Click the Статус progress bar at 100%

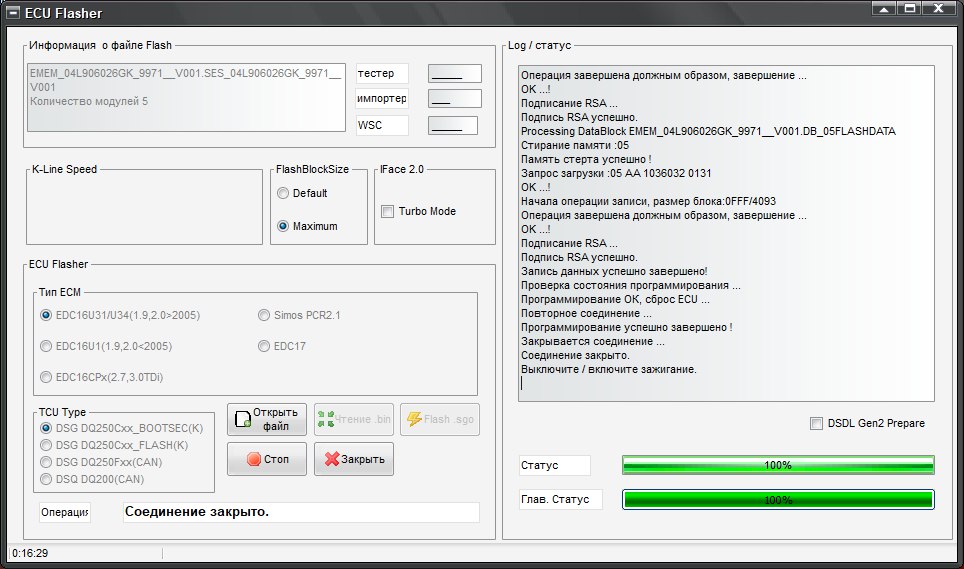(778, 465)
